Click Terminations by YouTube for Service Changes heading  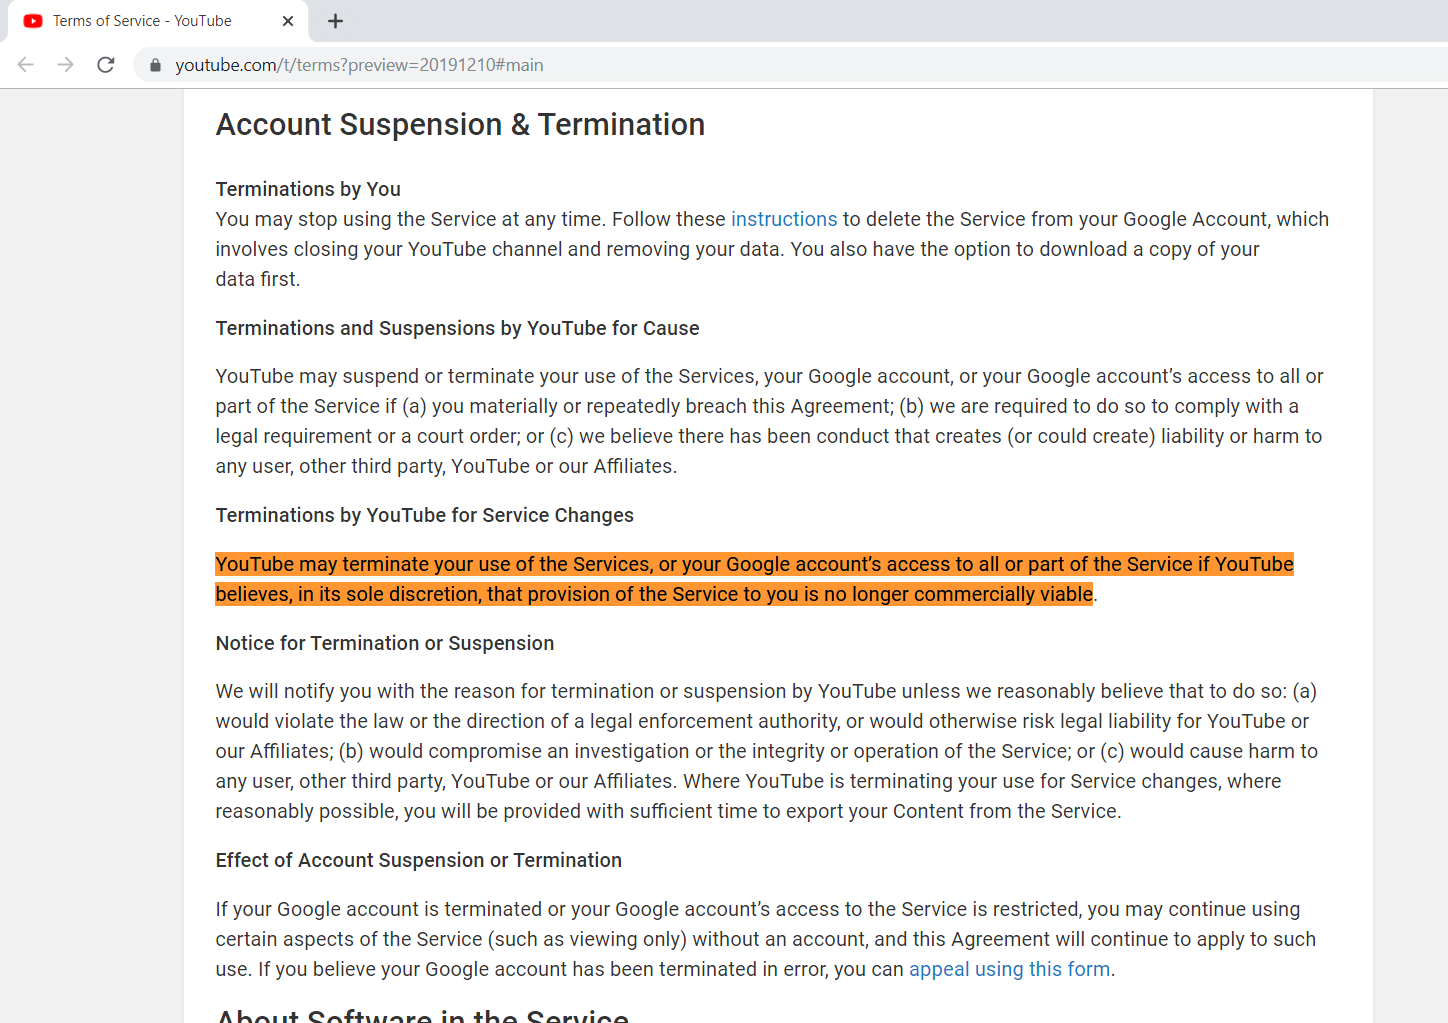coord(425,515)
